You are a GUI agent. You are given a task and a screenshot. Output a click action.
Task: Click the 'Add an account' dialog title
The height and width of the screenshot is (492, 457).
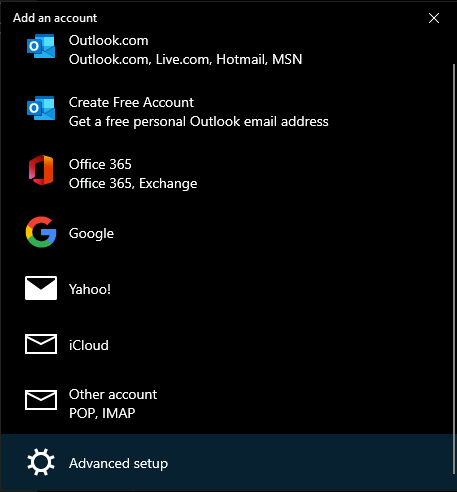click(x=55, y=18)
